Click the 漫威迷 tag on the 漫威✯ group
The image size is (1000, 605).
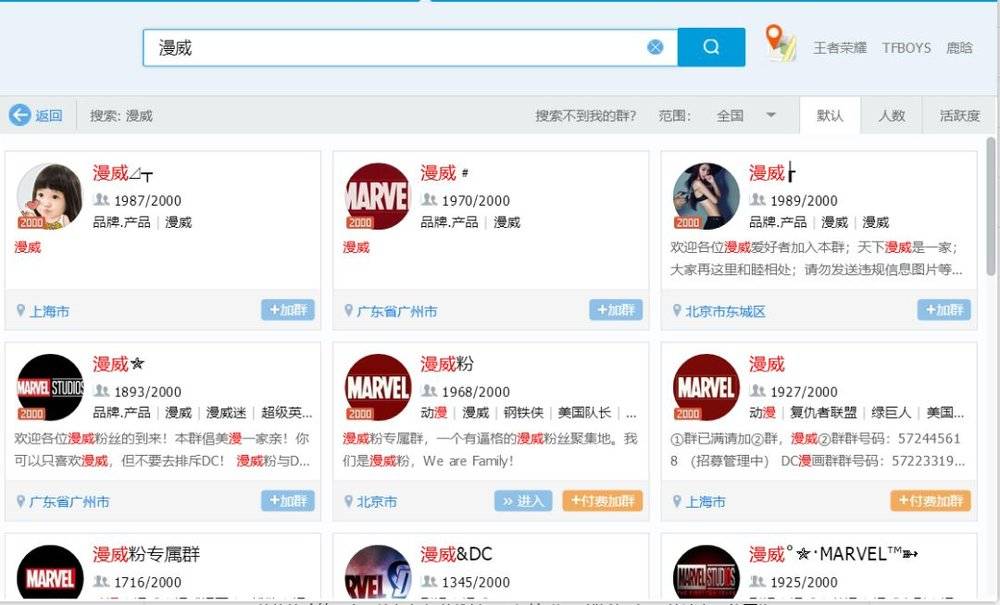226,412
